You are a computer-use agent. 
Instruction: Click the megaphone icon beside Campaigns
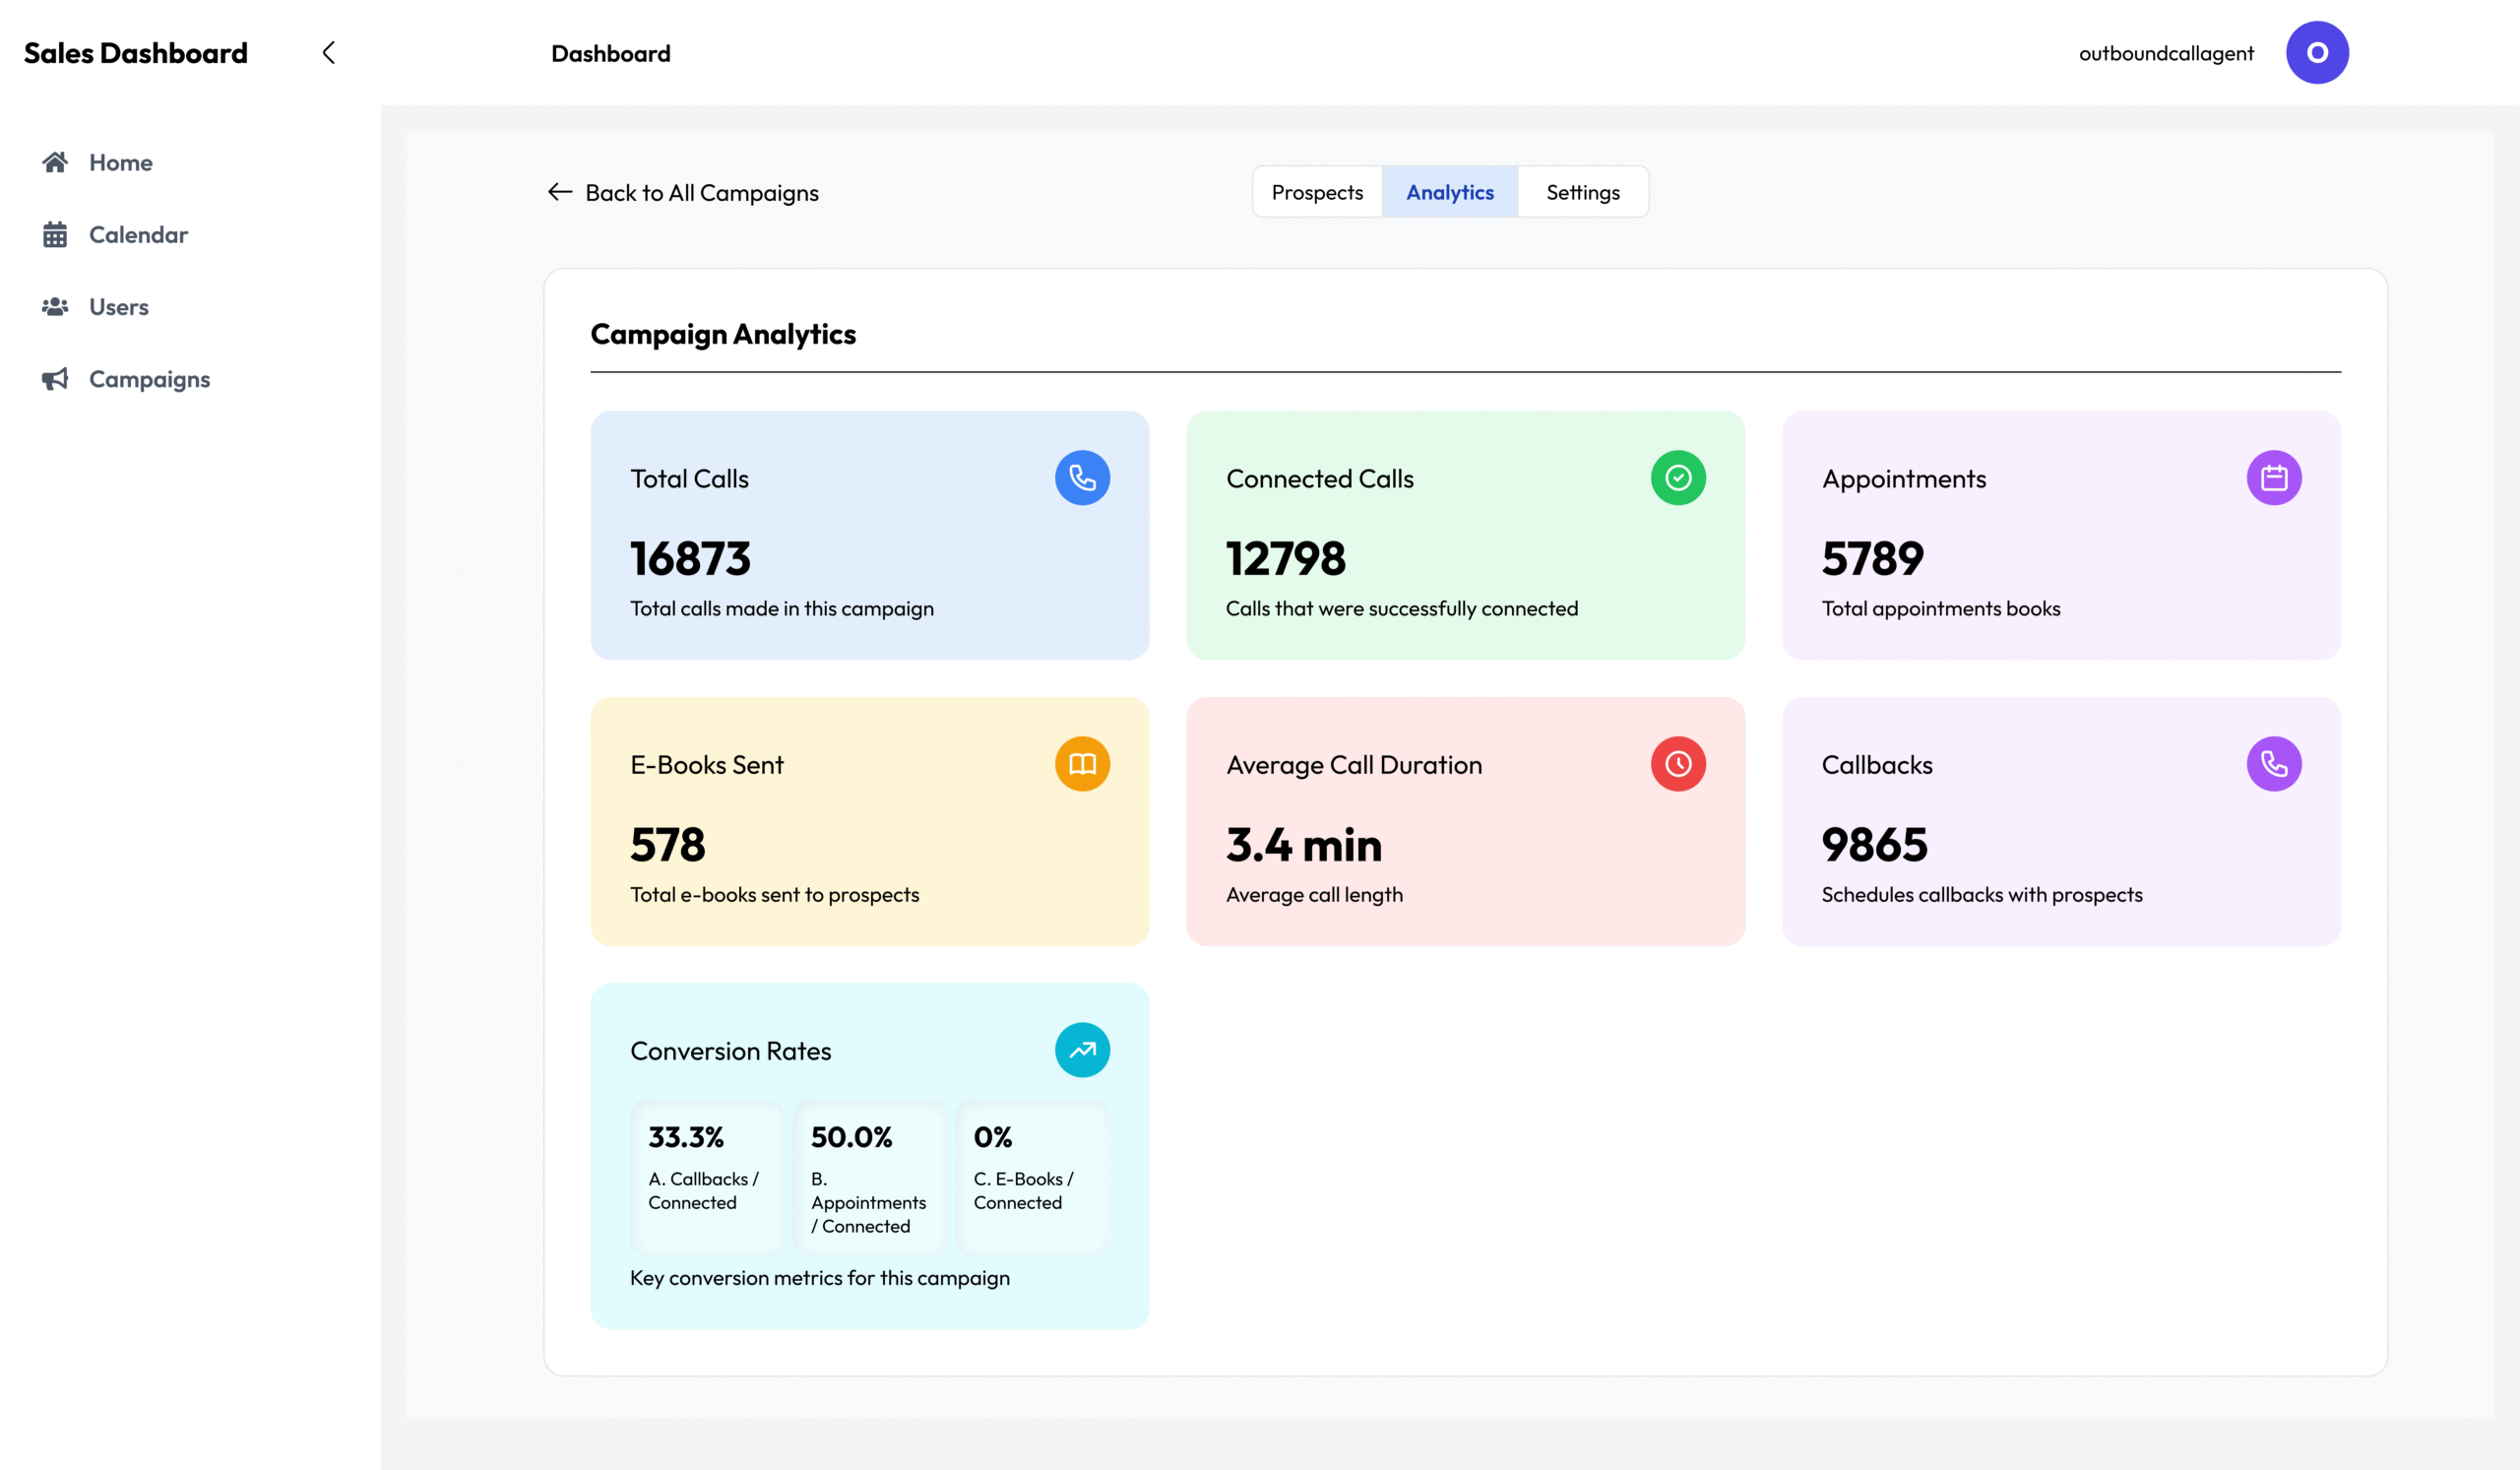[x=55, y=379]
